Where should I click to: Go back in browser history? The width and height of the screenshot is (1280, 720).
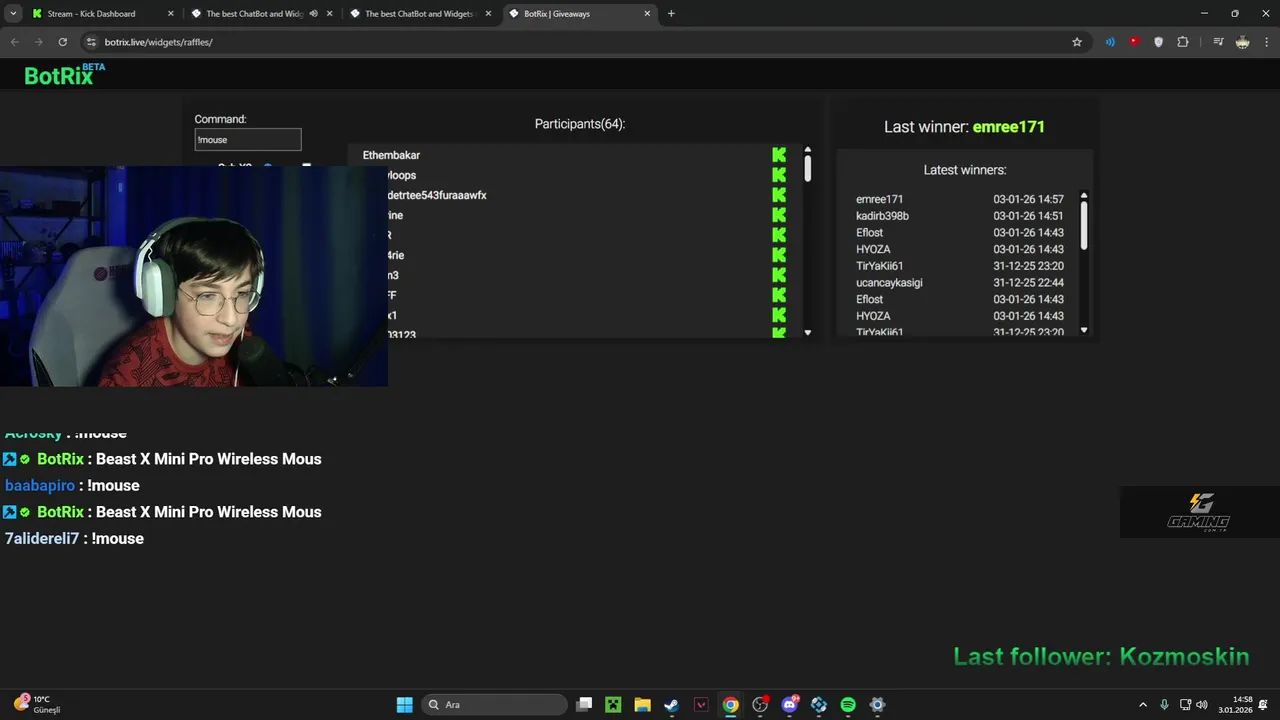coord(14,42)
